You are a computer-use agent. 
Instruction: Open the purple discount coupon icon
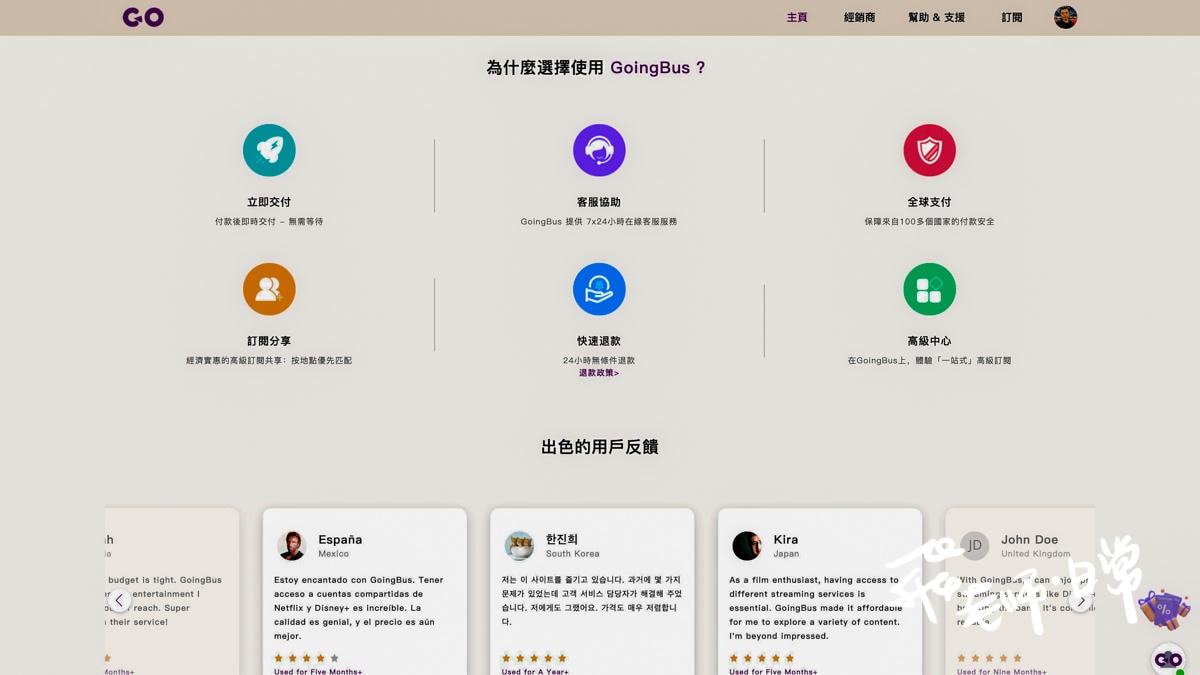click(x=1164, y=609)
